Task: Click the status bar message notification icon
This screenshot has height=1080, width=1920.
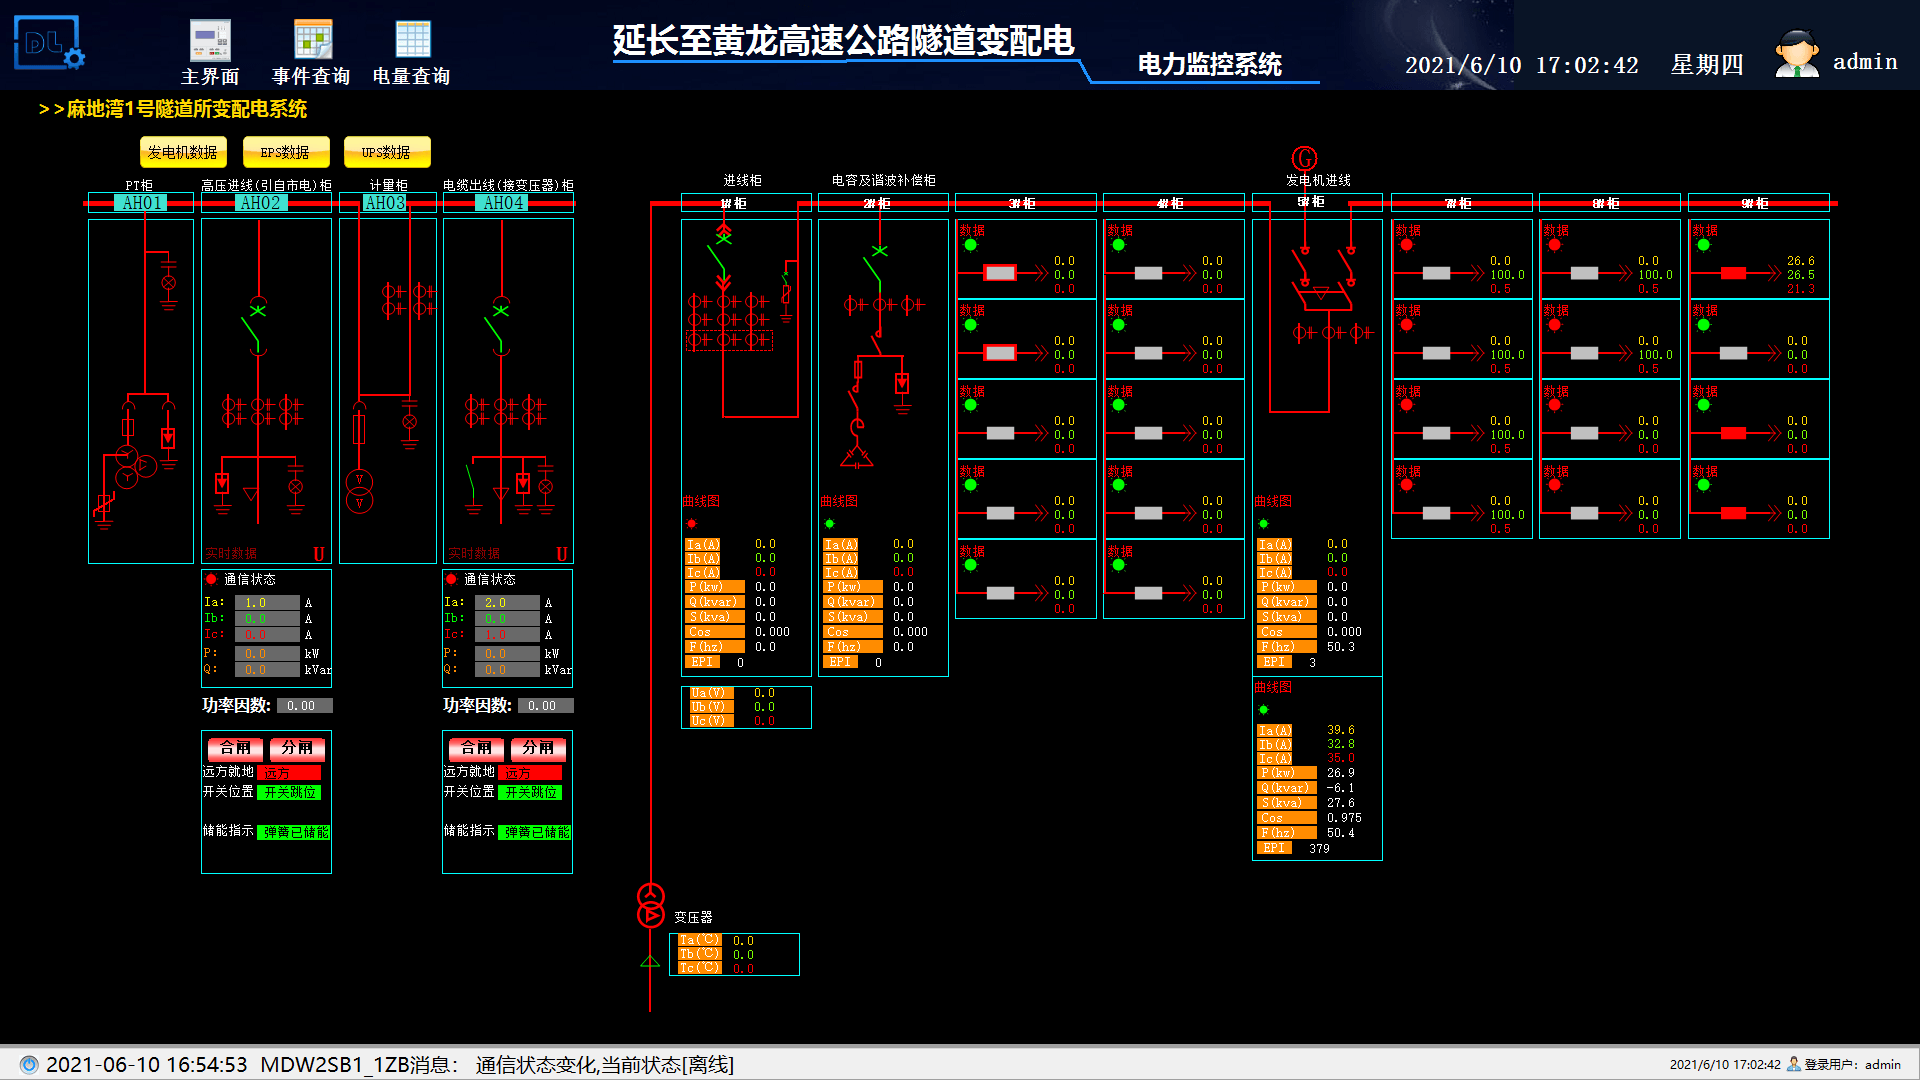Action: (x=29, y=1064)
